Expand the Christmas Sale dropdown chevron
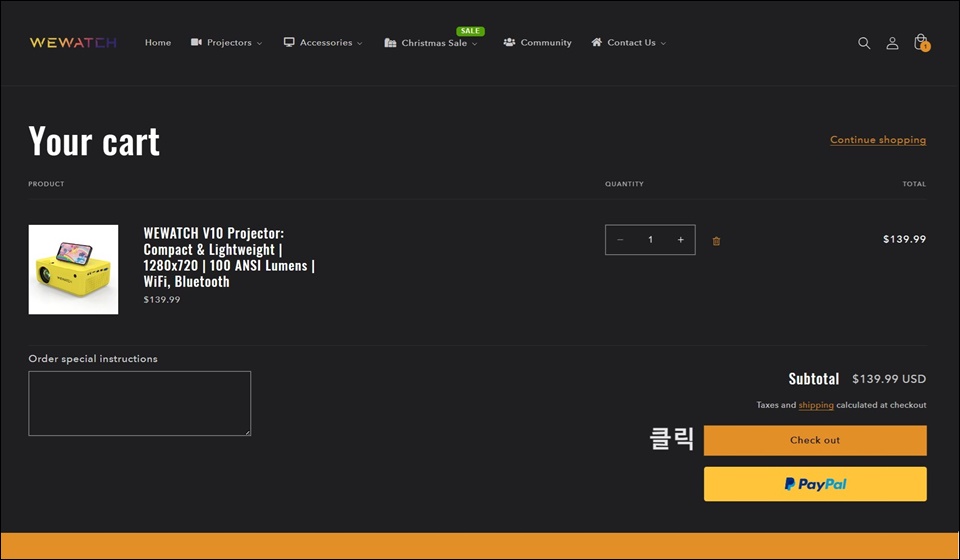The width and height of the screenshot is (960, 560). [x=474, y=44]
